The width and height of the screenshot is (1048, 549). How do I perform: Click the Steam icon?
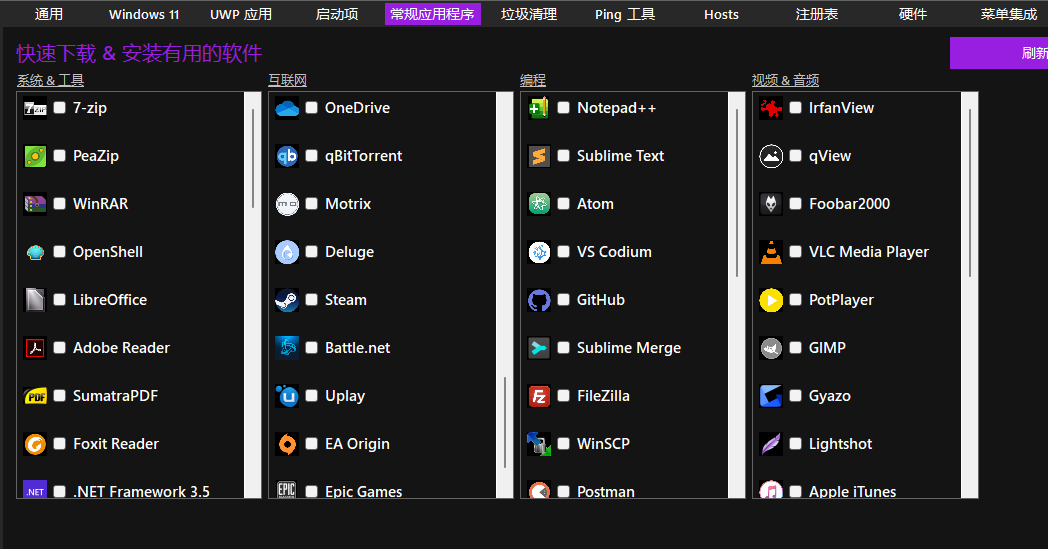287,300
